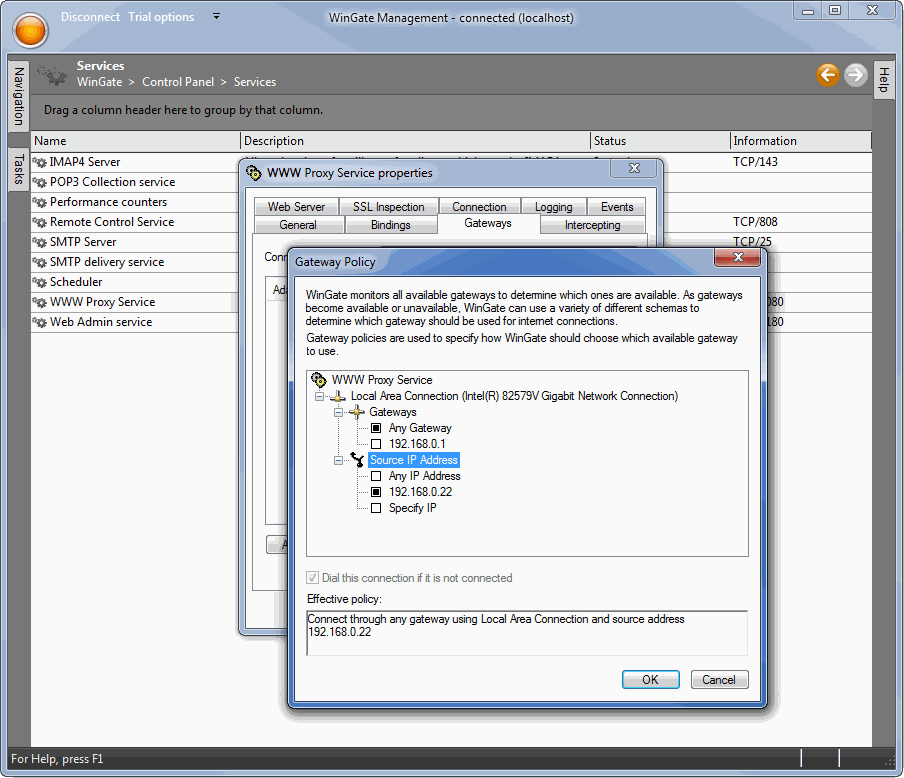The width and height of the screenshot is (904, 778).
Task: Open the Connection tab
Action: click(479, 206)
